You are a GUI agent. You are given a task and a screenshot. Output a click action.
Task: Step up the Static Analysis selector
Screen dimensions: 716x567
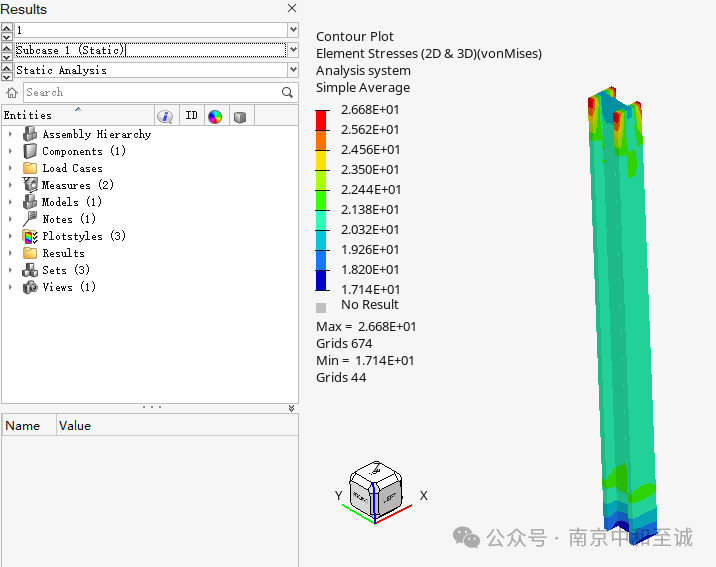(x=7, y=67)
